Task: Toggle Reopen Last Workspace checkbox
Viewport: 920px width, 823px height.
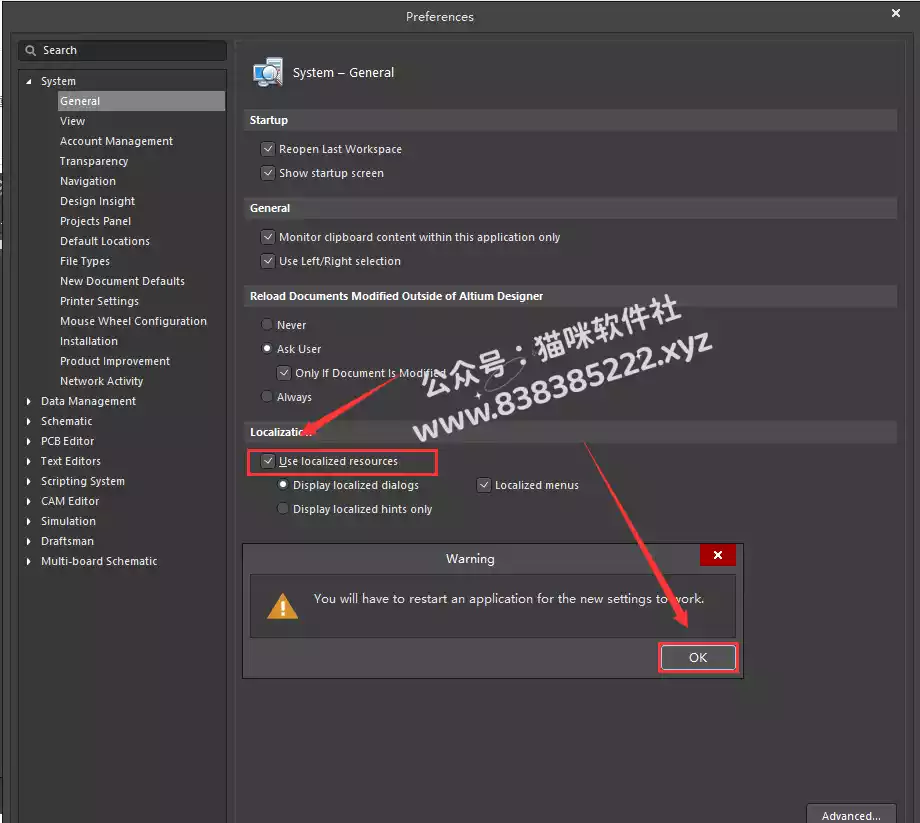Action: point(268,149)
